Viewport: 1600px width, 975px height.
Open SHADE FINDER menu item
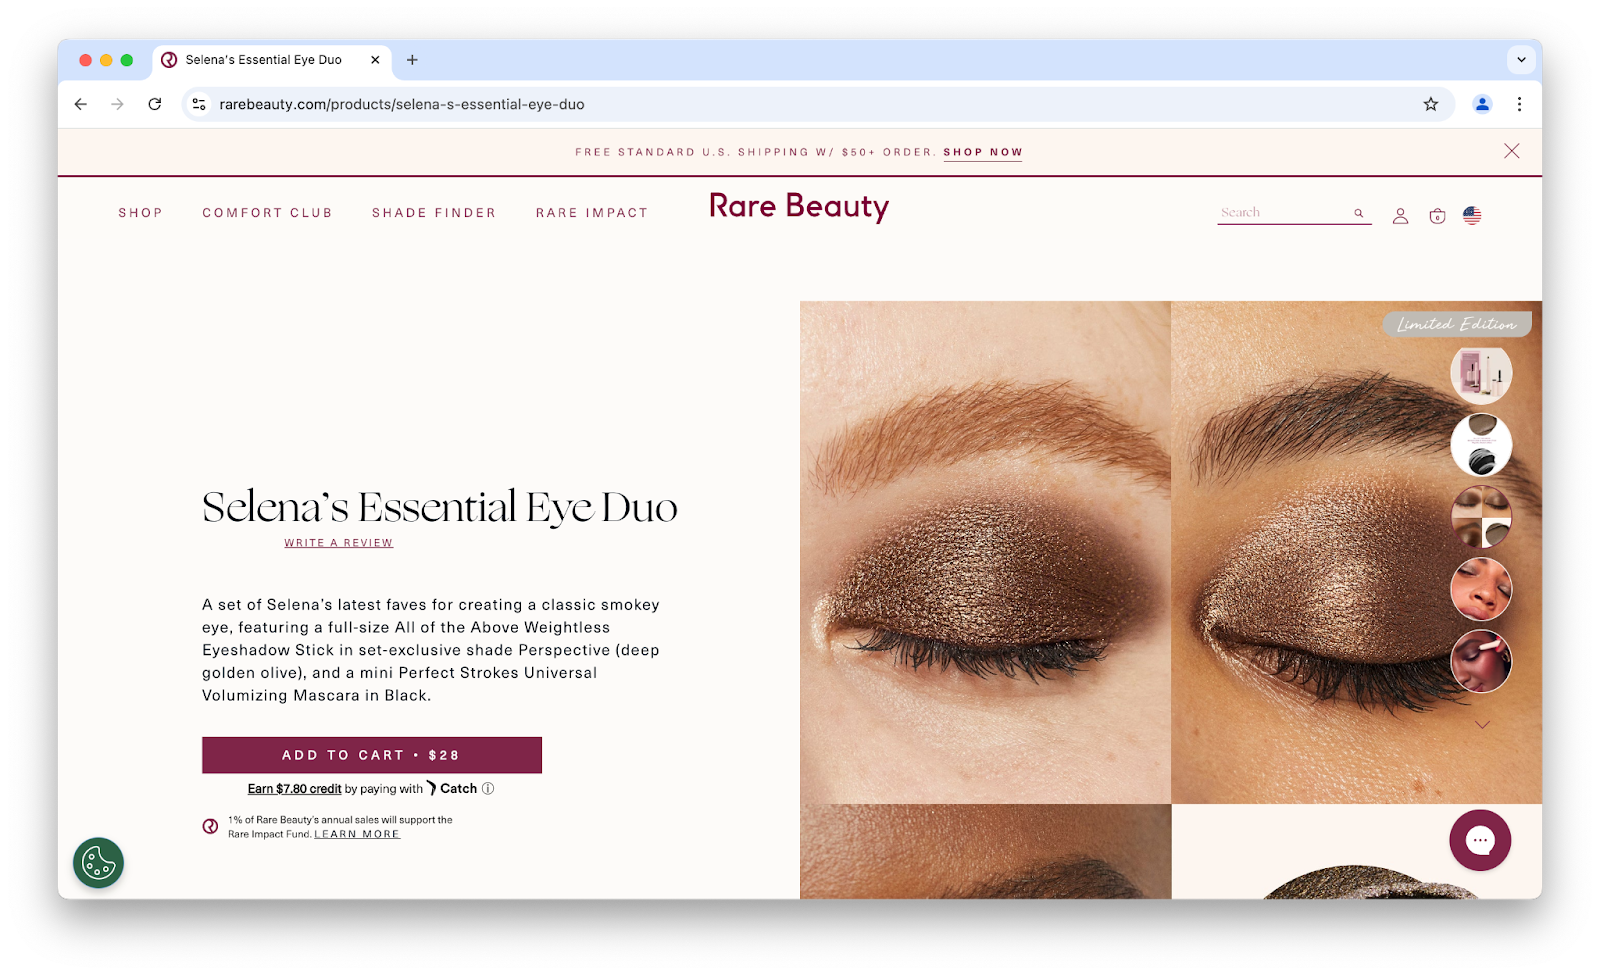pyautogui.click(x=434, y=213)
